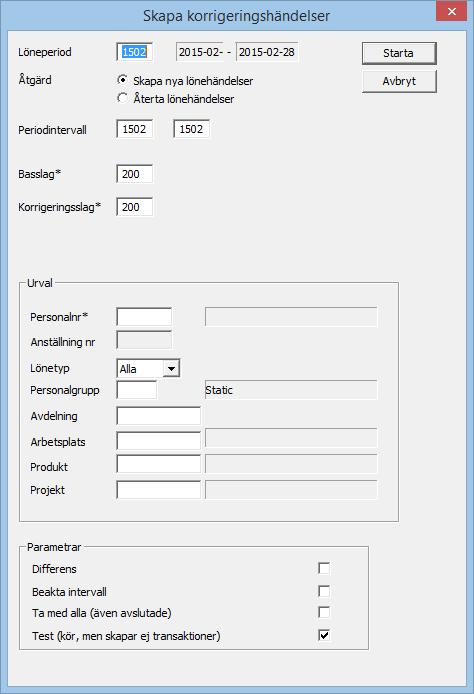Focus the Korrigeringsslag field
Image resolution: width=474 pixels, height=694 pixels.
[x=135, y=207]
